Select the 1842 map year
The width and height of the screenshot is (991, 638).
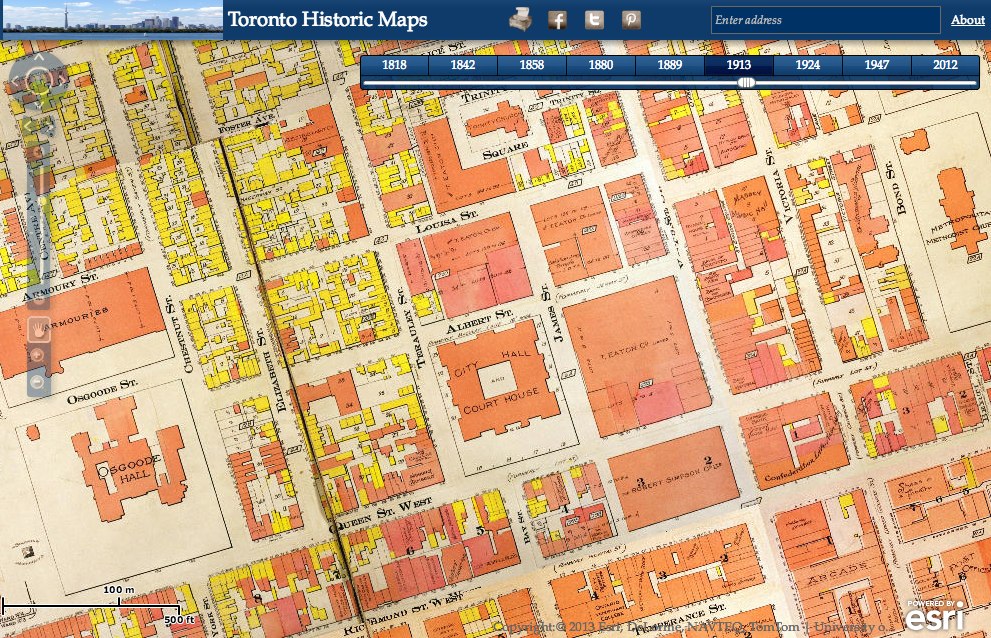pos(463,64)
